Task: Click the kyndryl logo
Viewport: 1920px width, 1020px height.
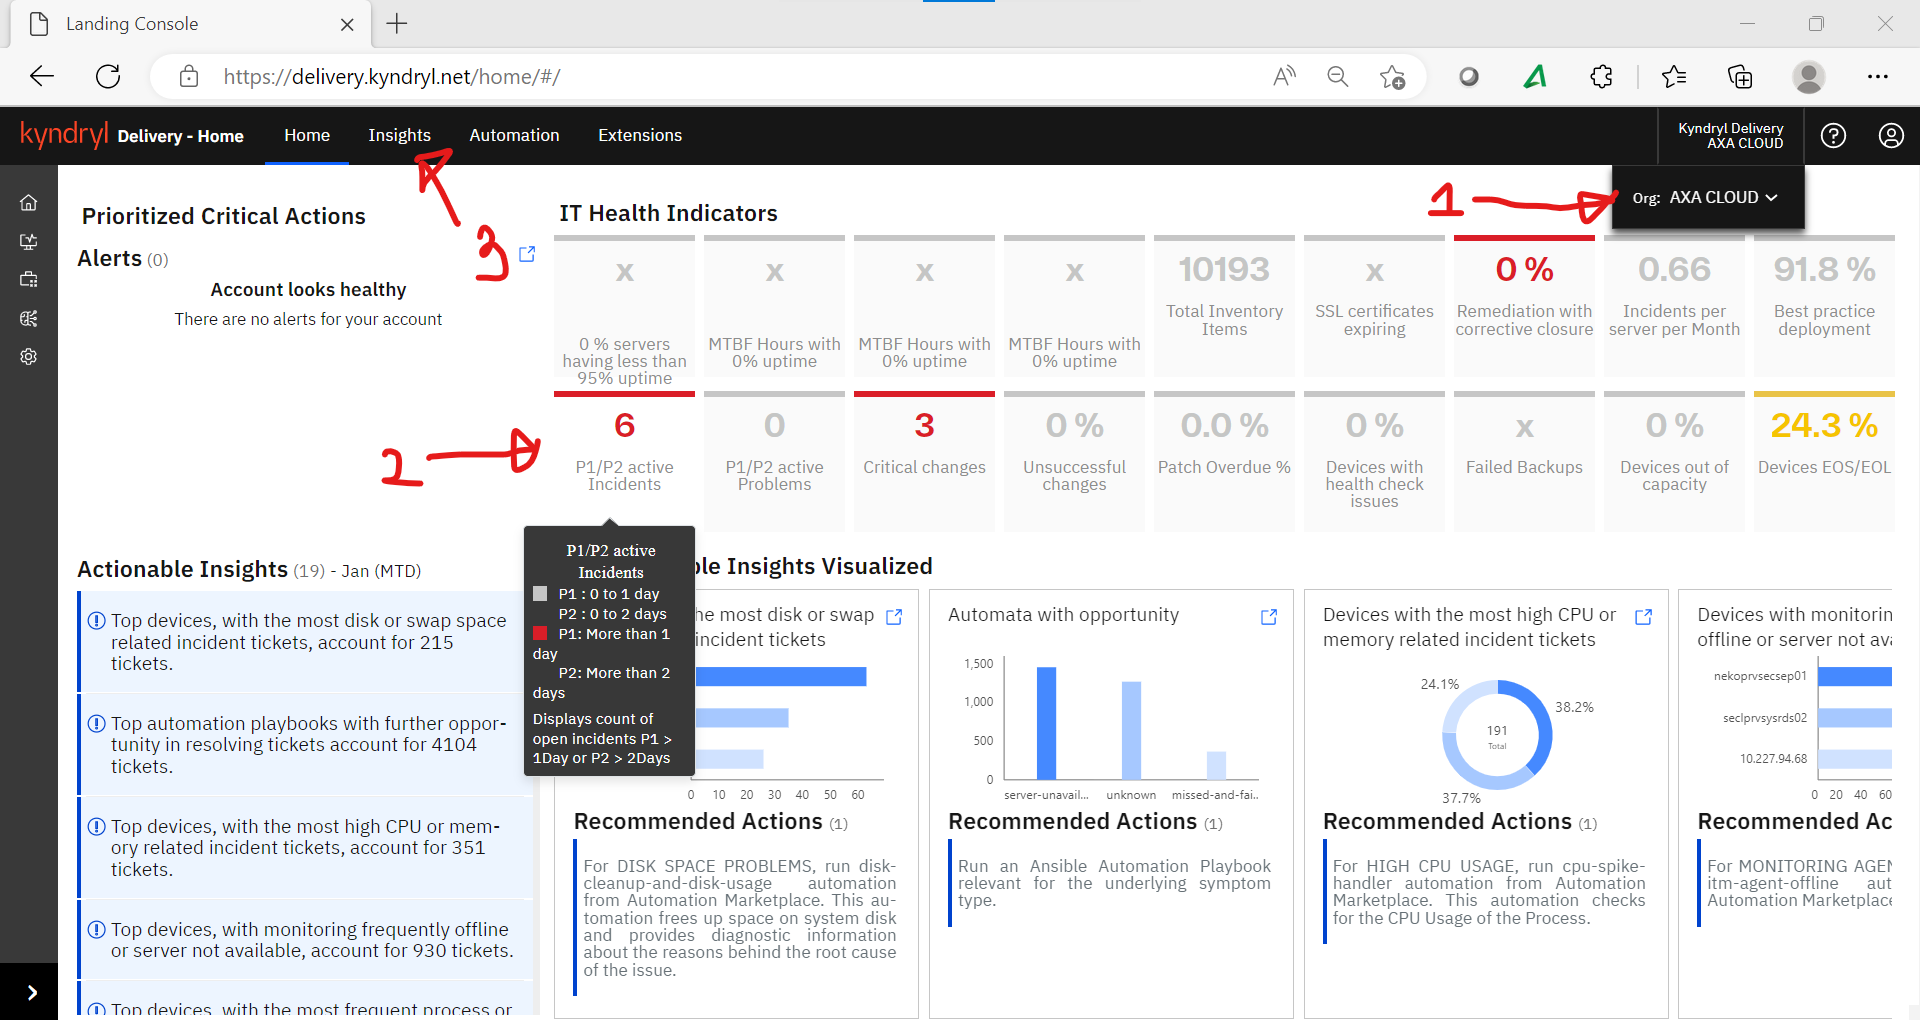Action: click(x=64, y=133)
